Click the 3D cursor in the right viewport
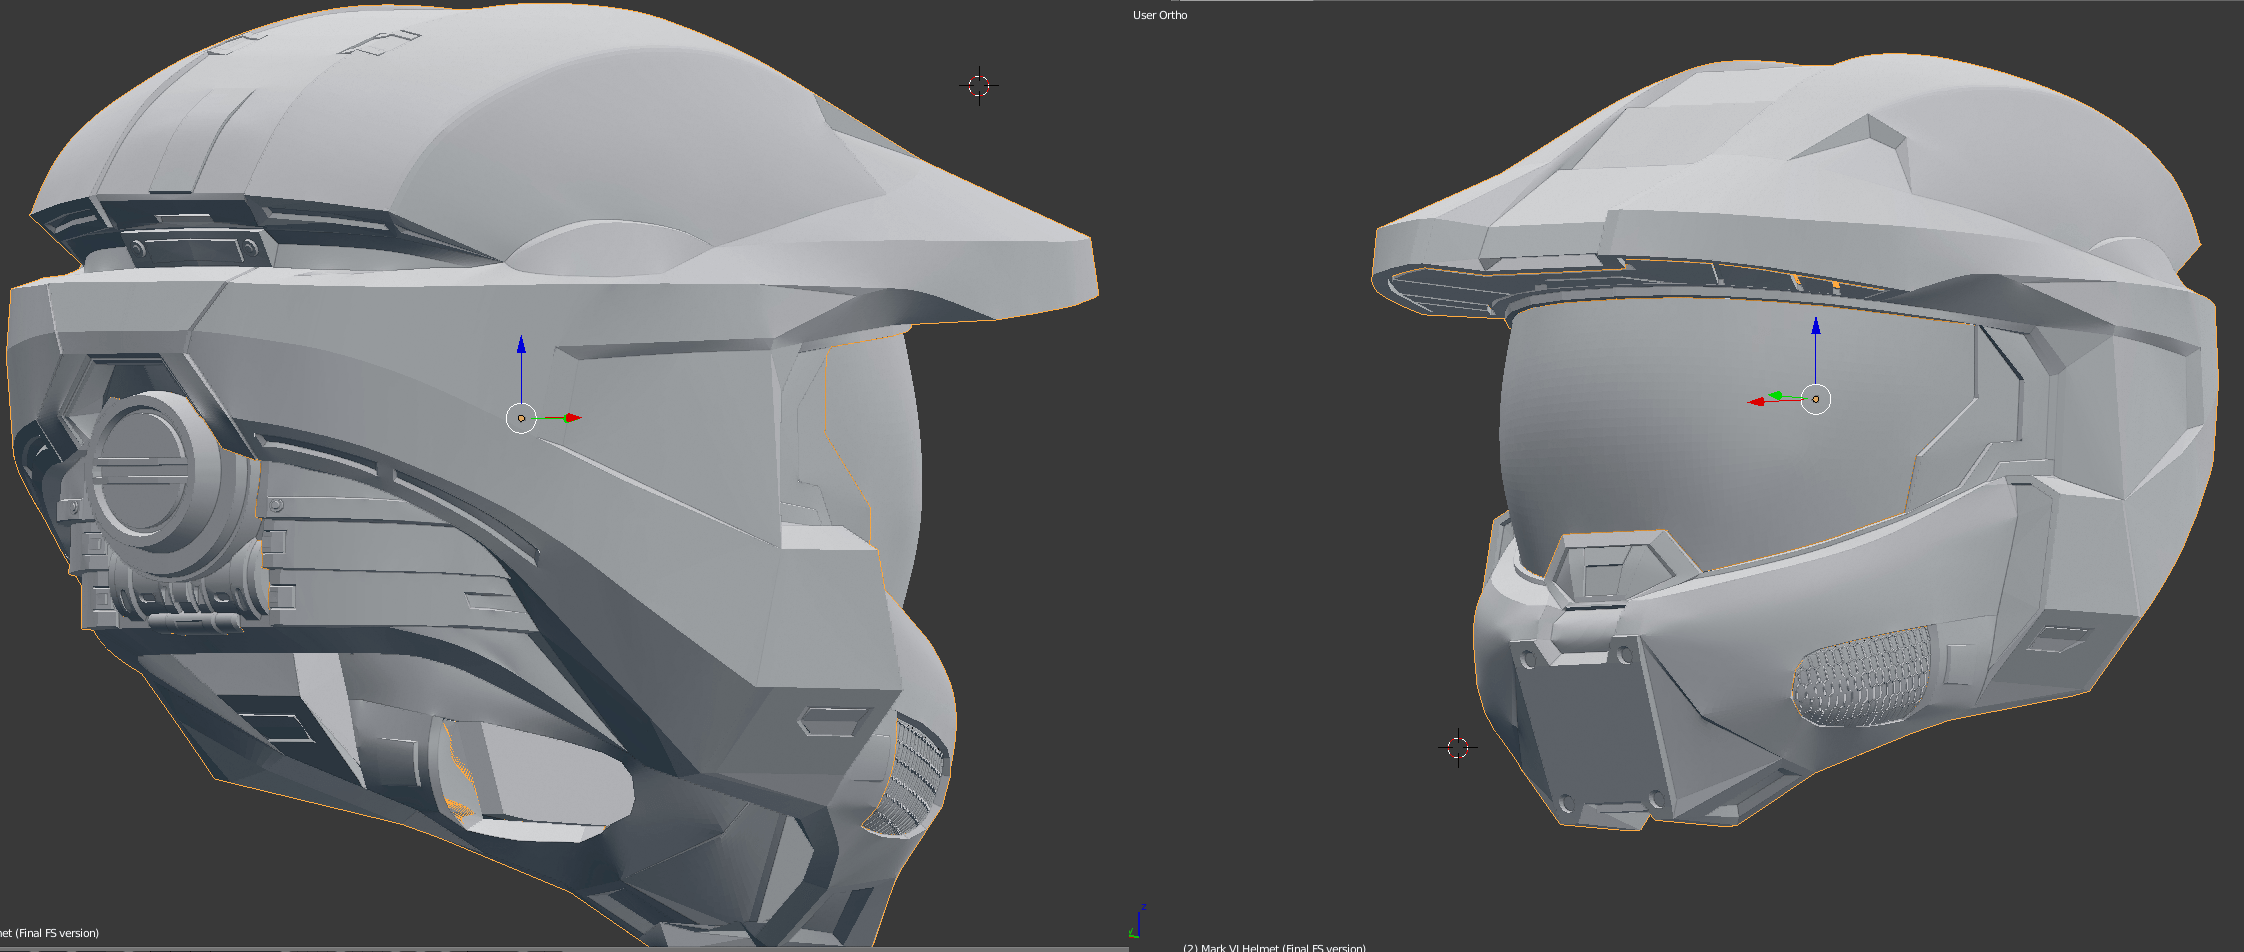 (x=1458, y=747)
